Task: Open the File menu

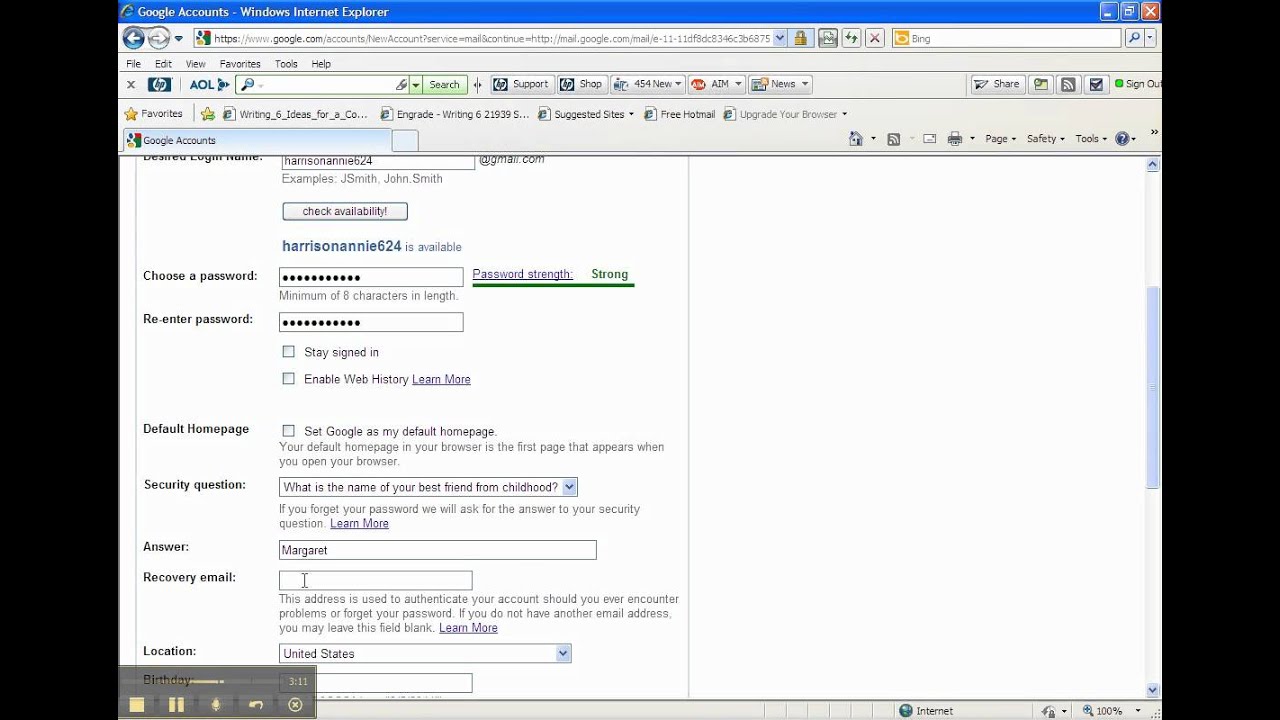Action: (x=133, y=64)
